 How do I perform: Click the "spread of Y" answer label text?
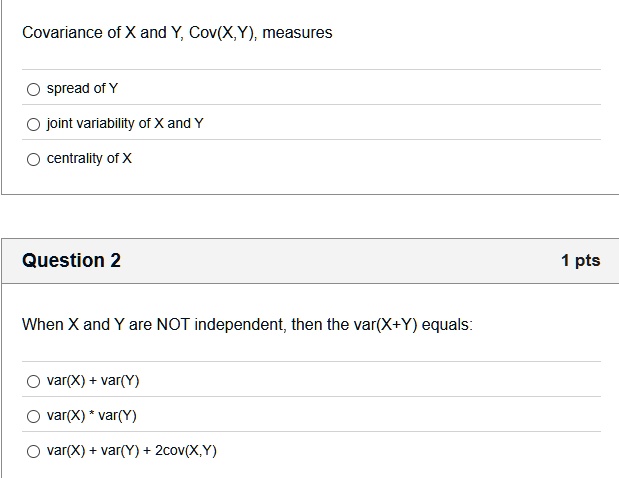coord(82,88)
